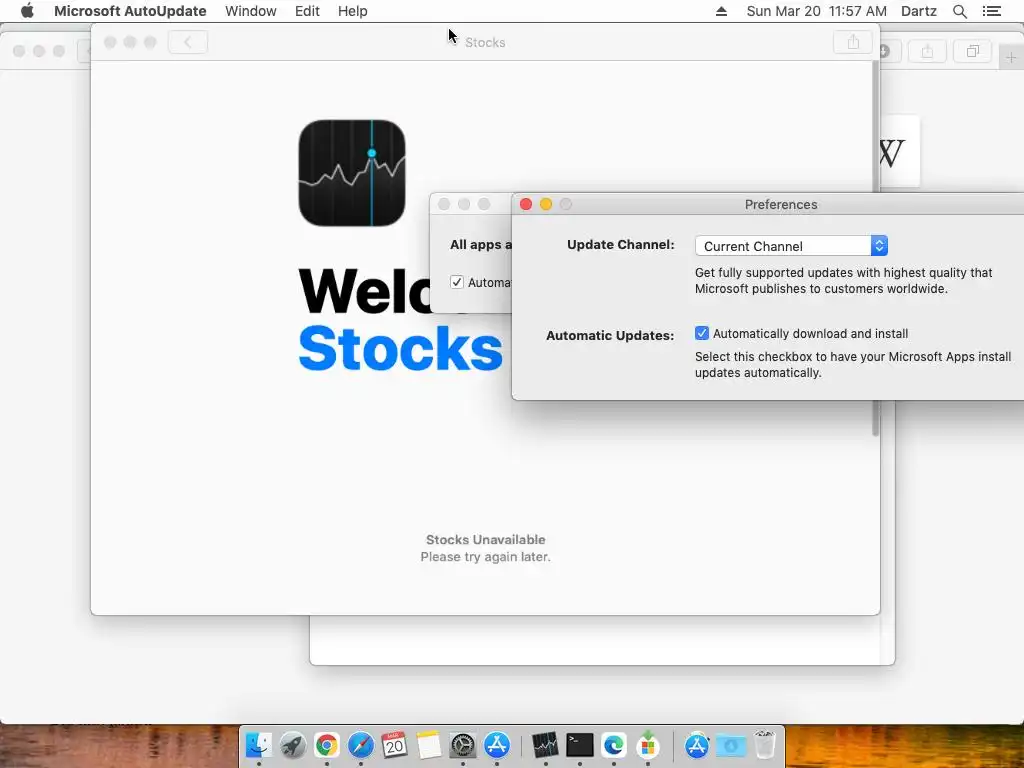The image size is (1024, 768).
Task: Click the 'Automatic Updates:' label
Action: tap(610, 335)
